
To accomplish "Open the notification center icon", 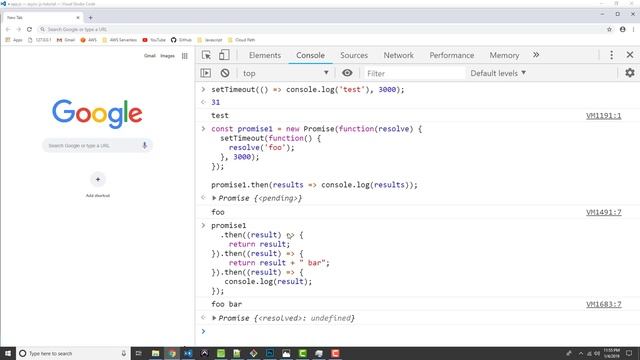I will tap(629, 353).
